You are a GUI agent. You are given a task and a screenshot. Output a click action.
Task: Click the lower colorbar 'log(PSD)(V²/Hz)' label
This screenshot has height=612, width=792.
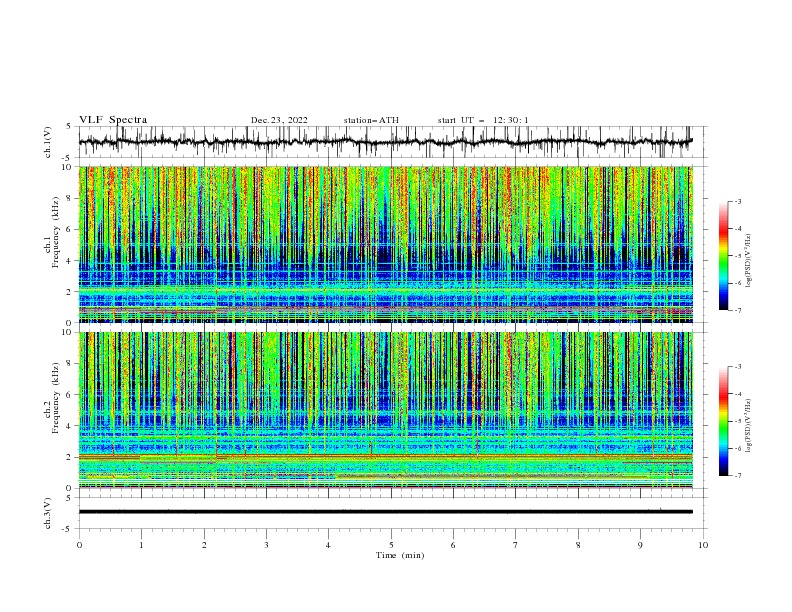(x=749, y=426)
